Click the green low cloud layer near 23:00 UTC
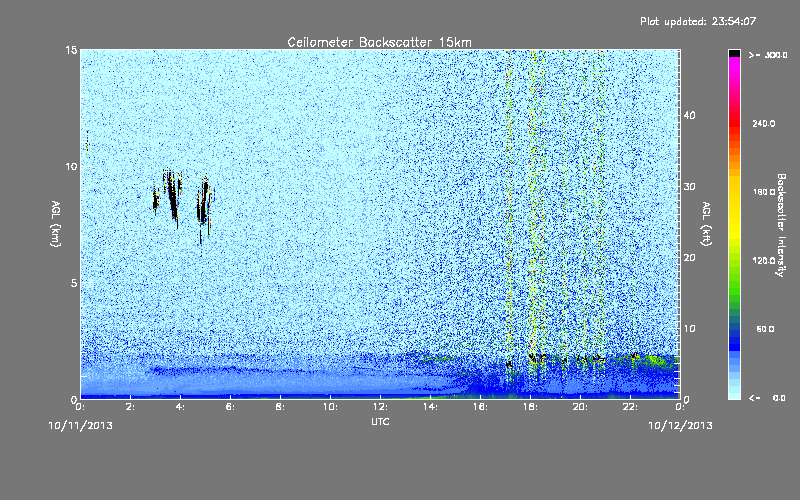800x500 pixels. (x=657, y=360)
